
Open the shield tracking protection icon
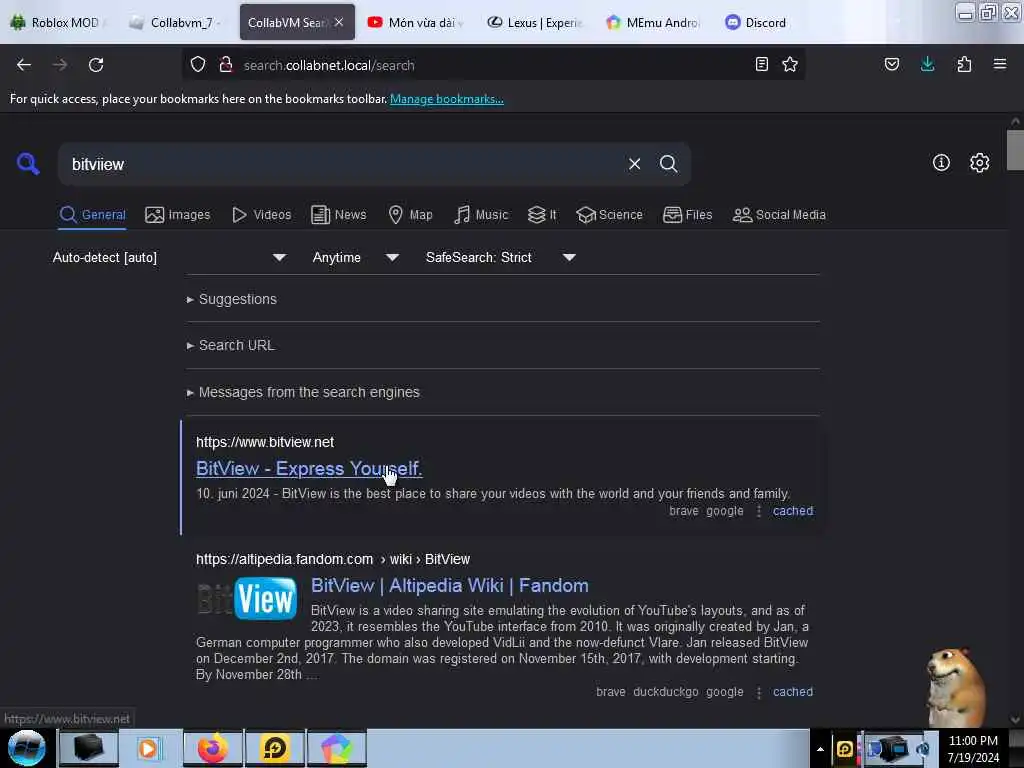tap(198, 65)
